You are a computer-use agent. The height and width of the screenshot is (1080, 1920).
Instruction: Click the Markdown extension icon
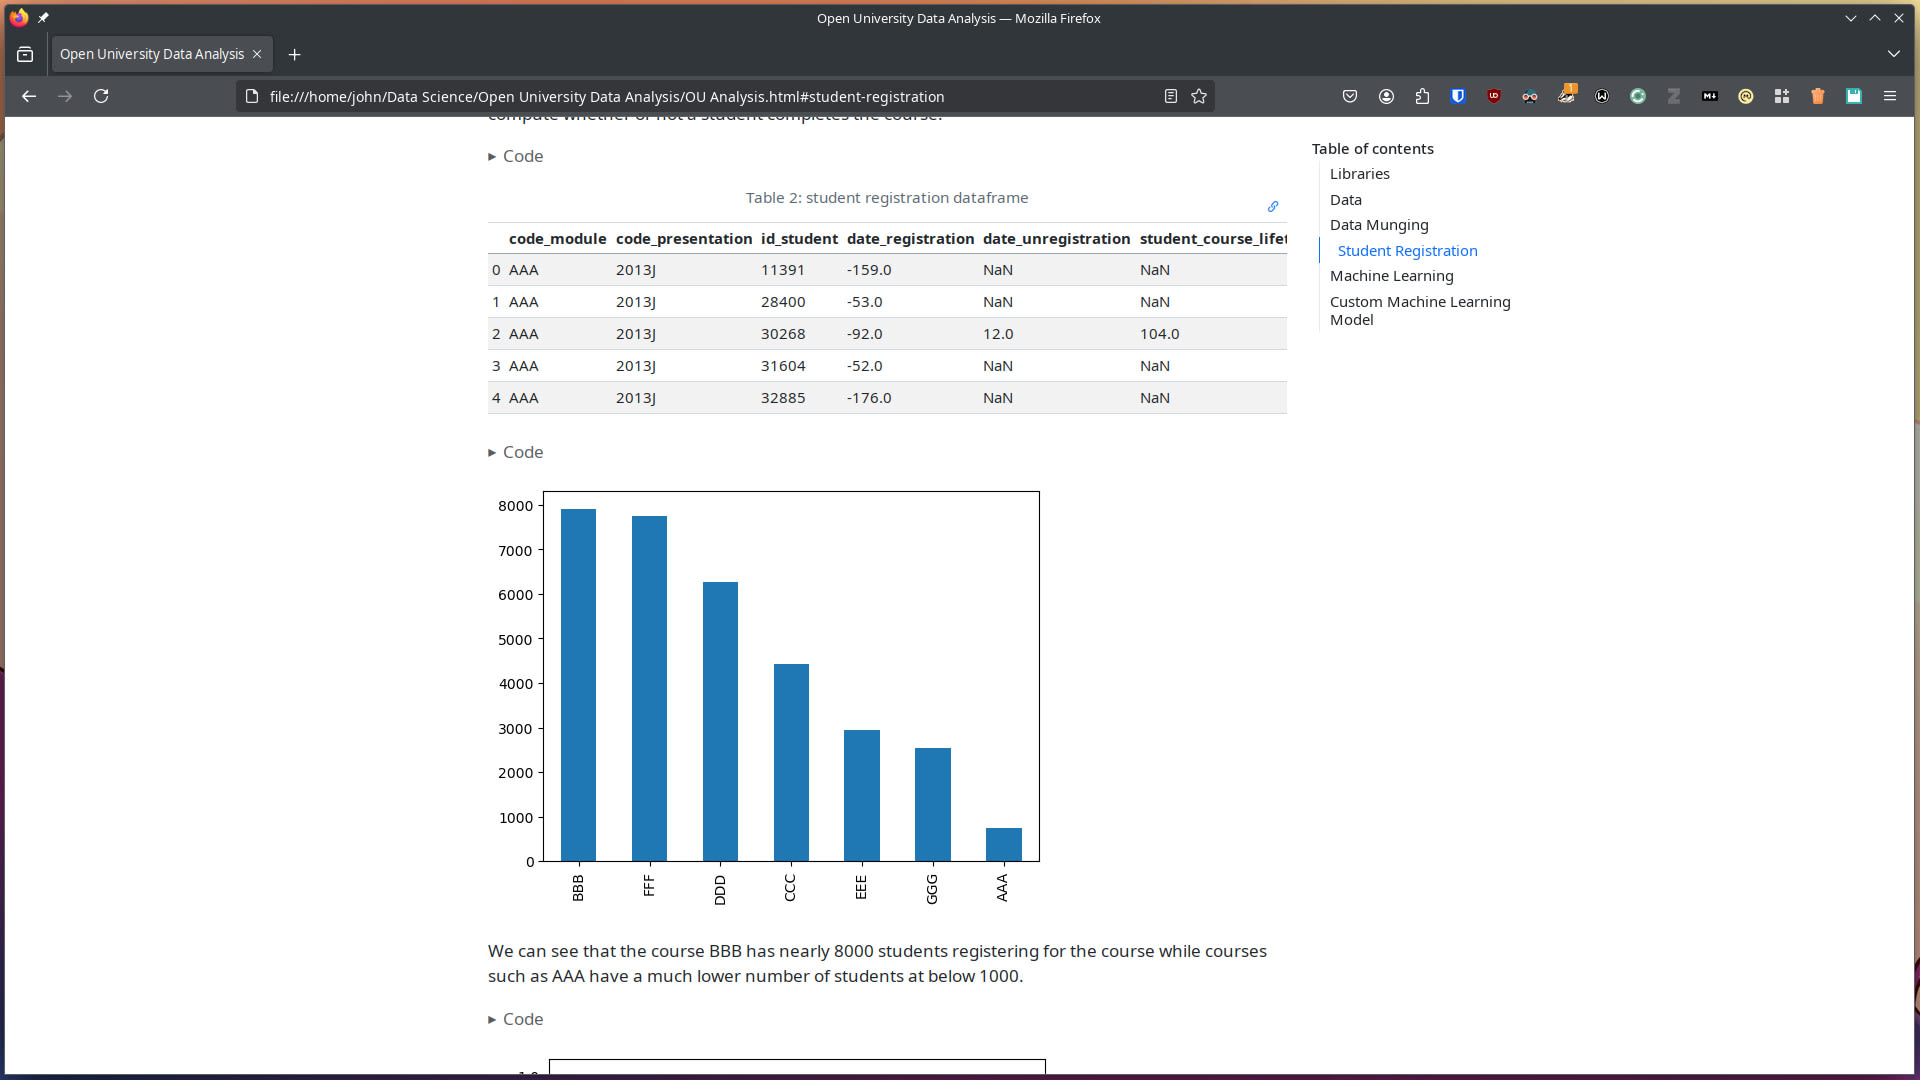point(1710,96)
